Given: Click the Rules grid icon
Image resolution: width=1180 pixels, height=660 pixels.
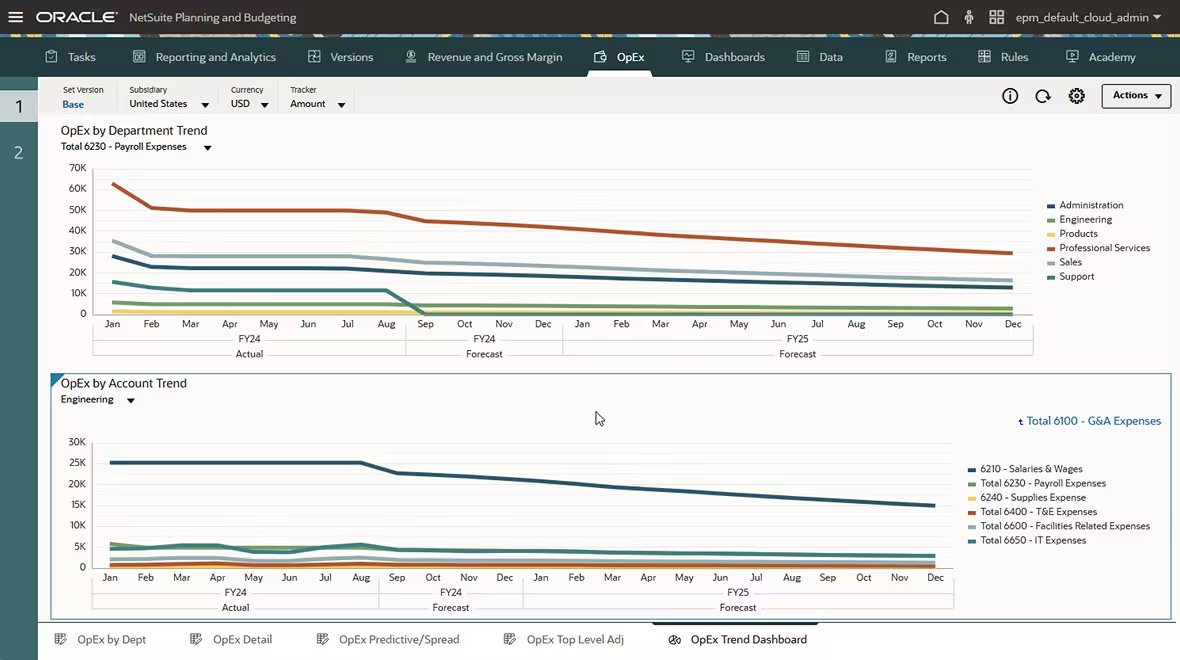Looking at the screenshot, I should point(984,57).
